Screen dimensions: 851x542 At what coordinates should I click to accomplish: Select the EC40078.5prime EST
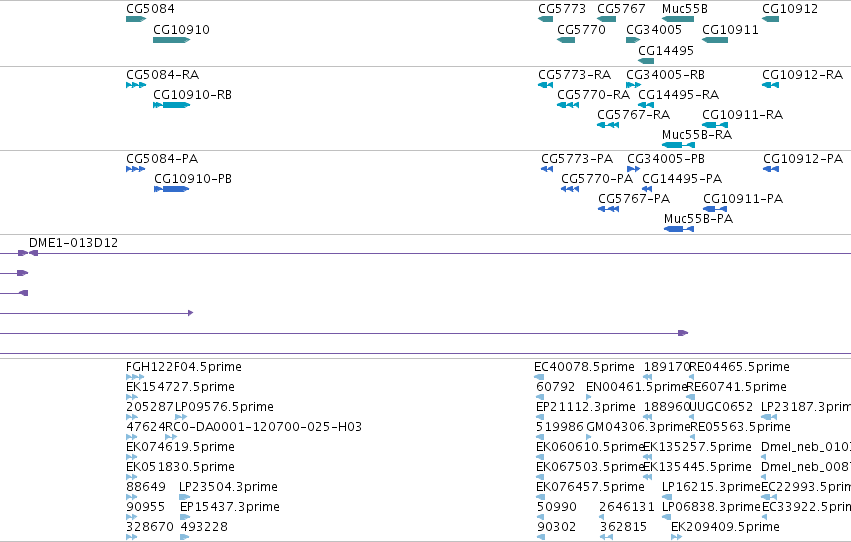[x=539, y=377]
